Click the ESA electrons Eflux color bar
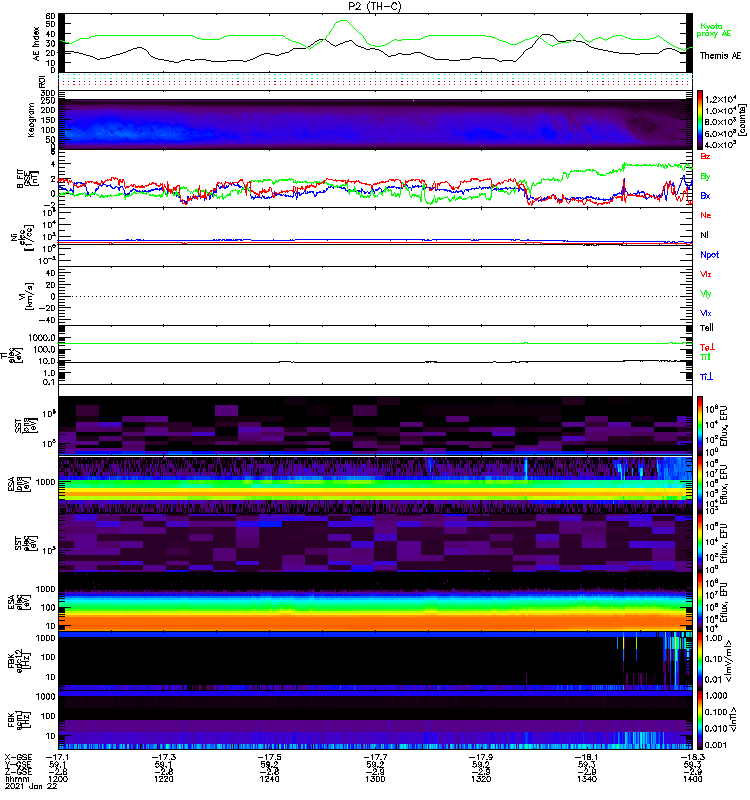 point(700,602)
